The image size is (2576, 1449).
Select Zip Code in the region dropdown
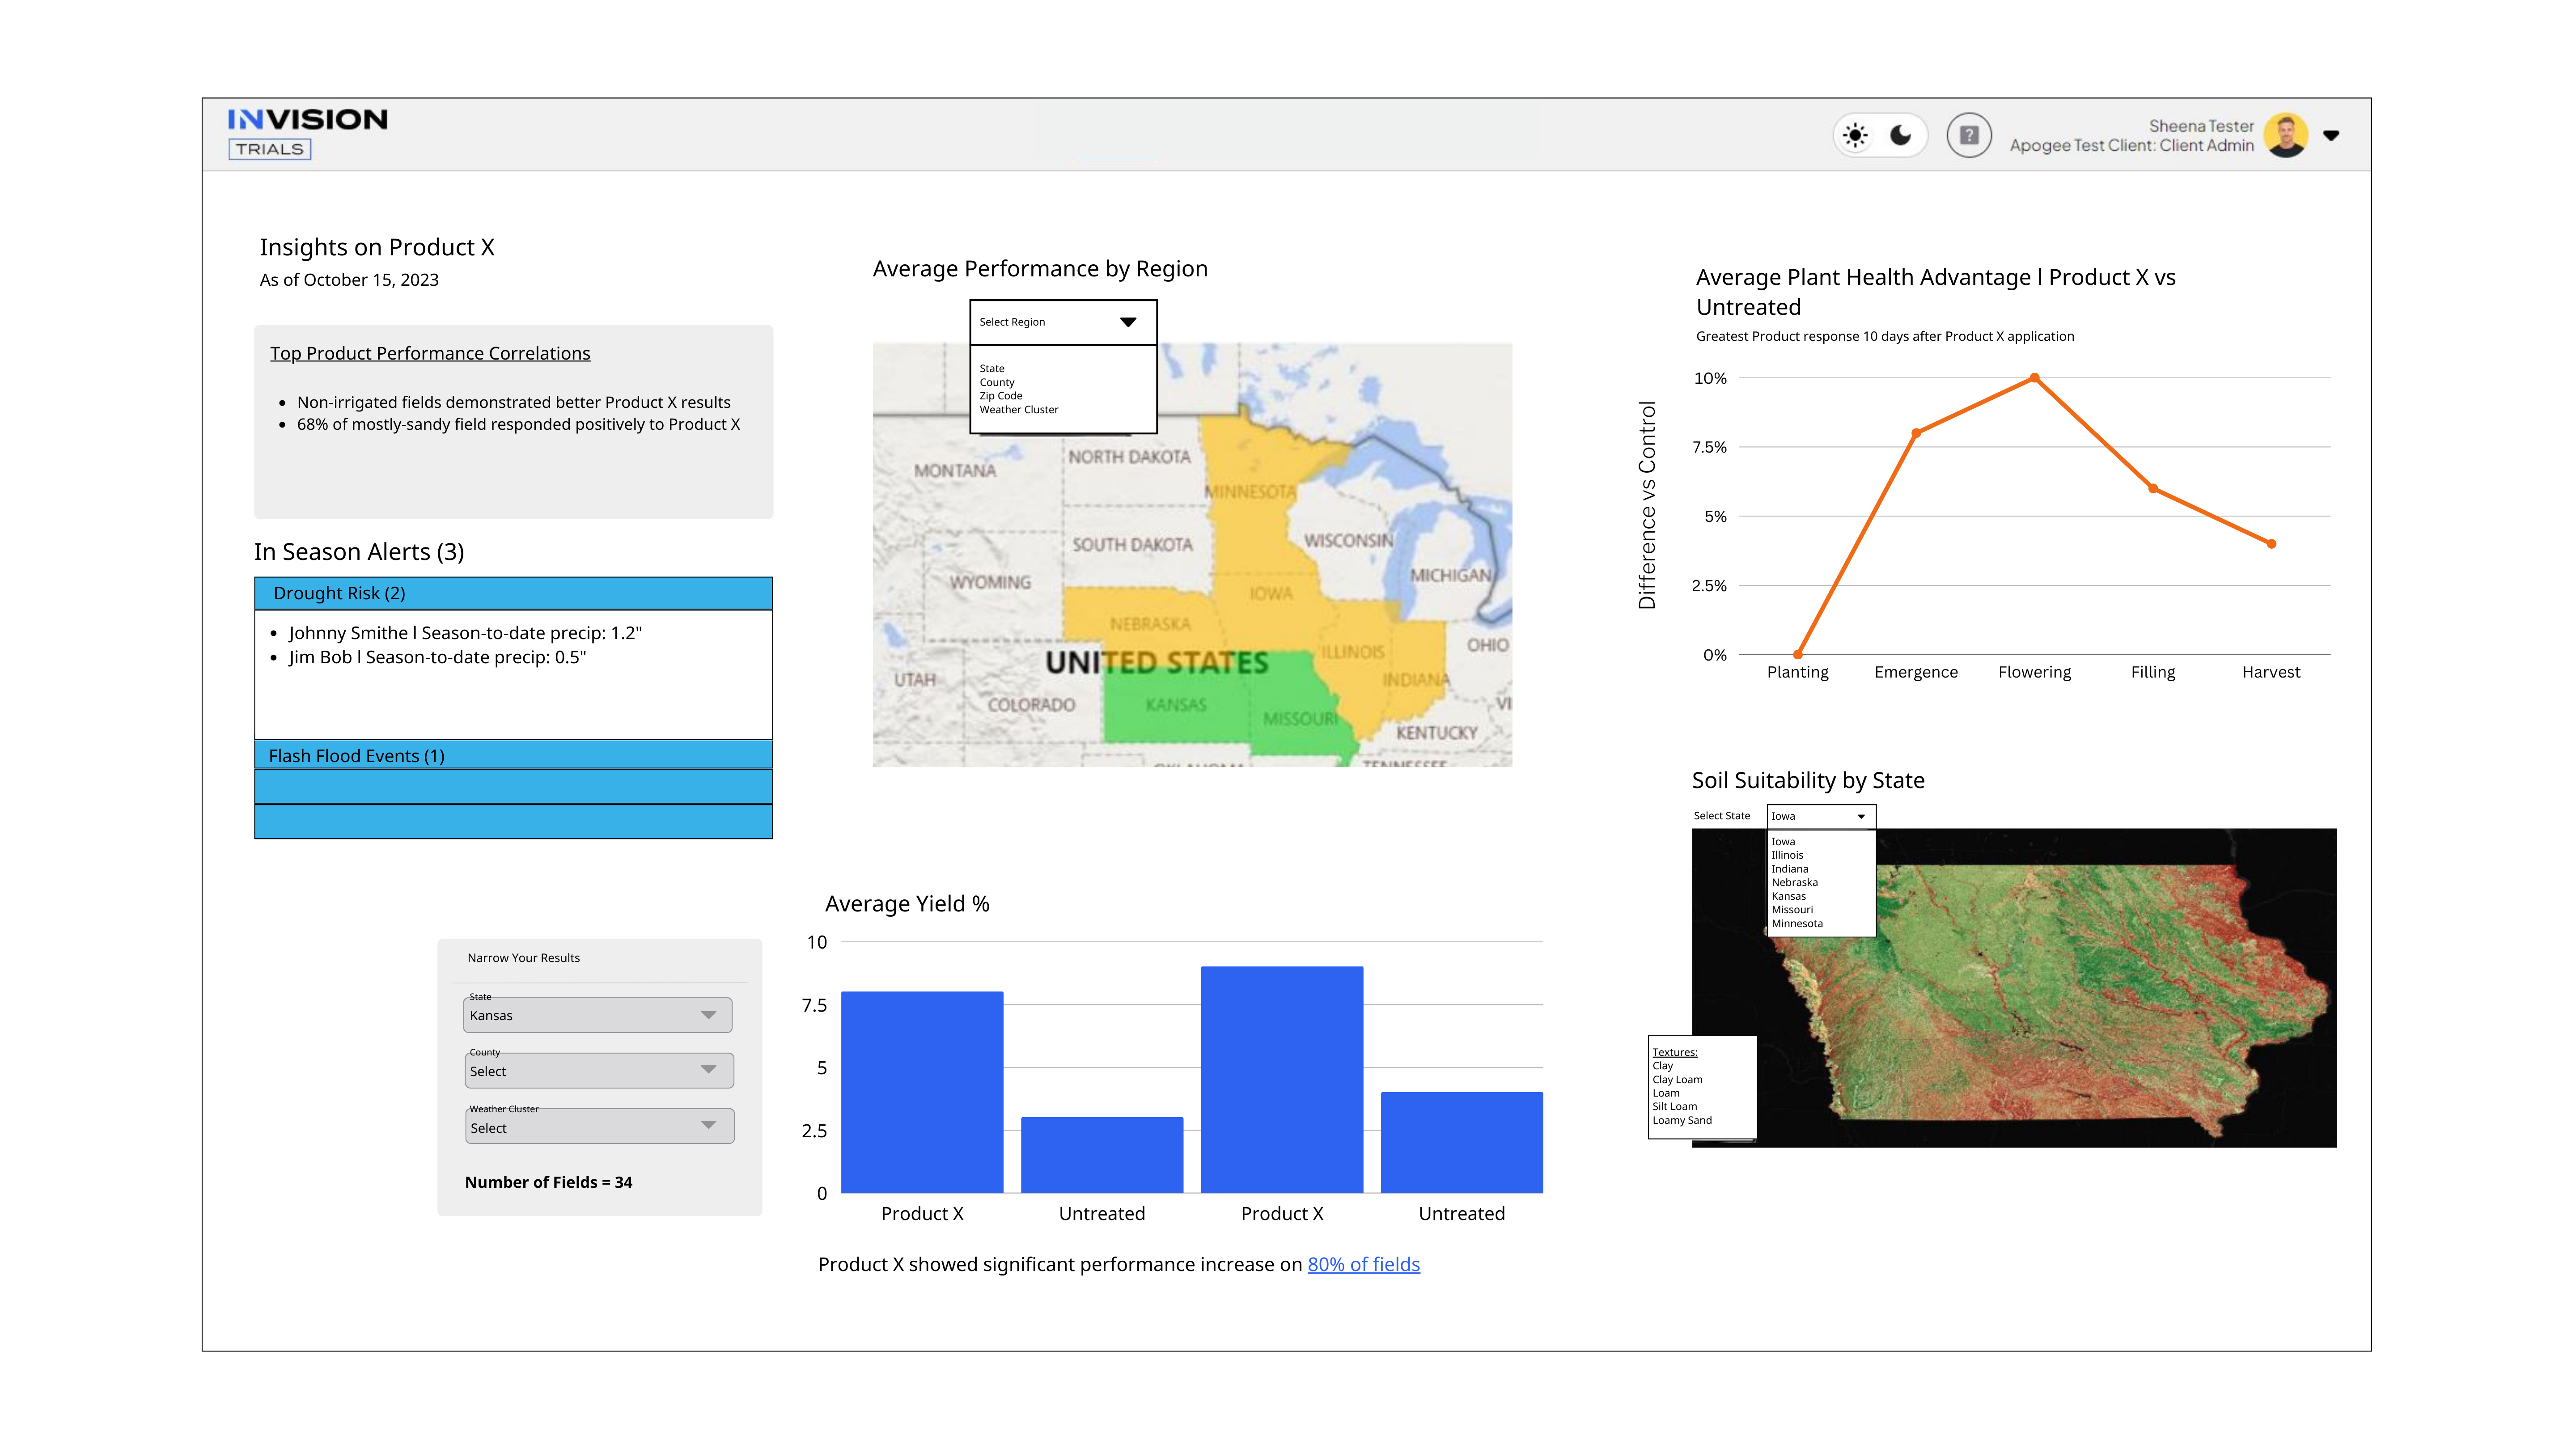point(1001,395)
